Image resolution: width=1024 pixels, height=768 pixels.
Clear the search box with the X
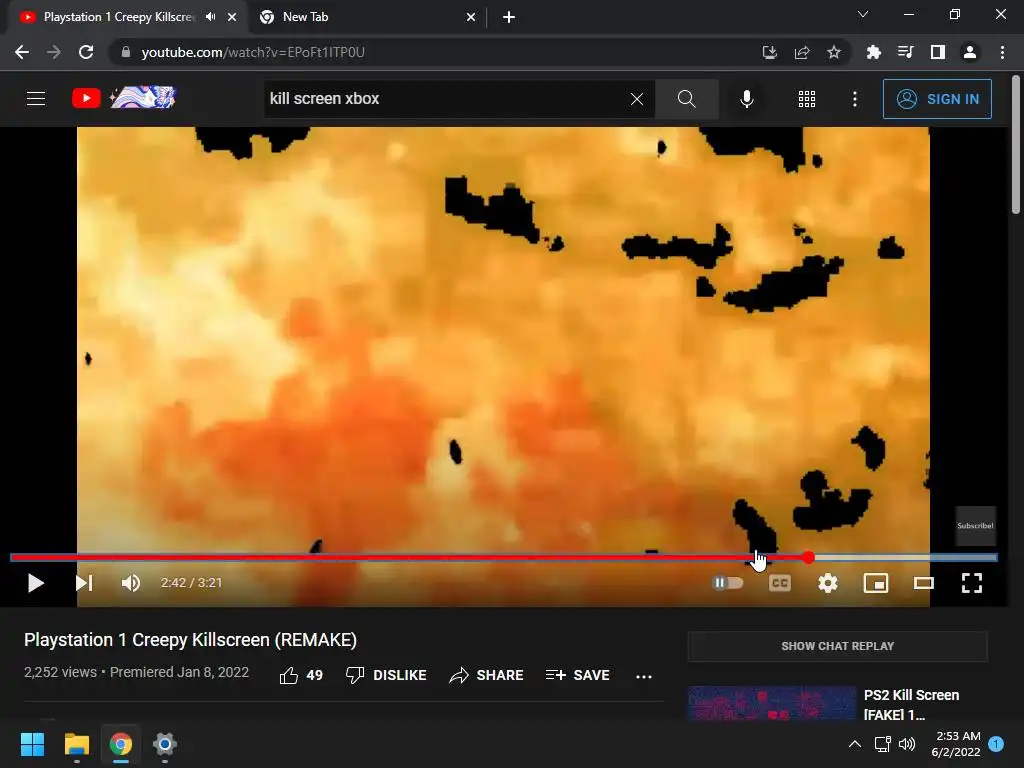click(x=637, y=99)
